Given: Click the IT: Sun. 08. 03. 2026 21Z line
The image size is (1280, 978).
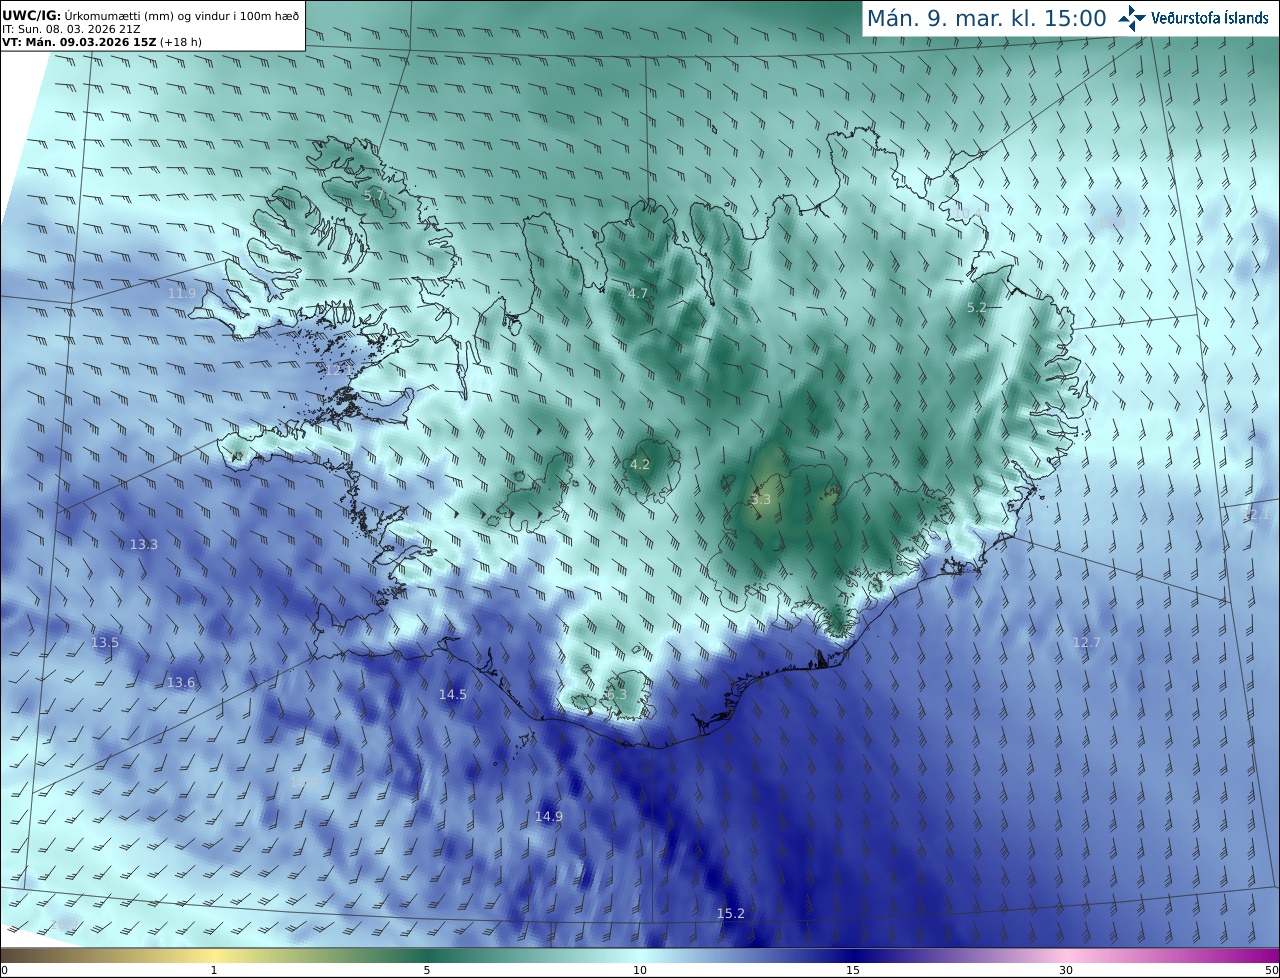Looking at the screenshot, I should [72, 29].
